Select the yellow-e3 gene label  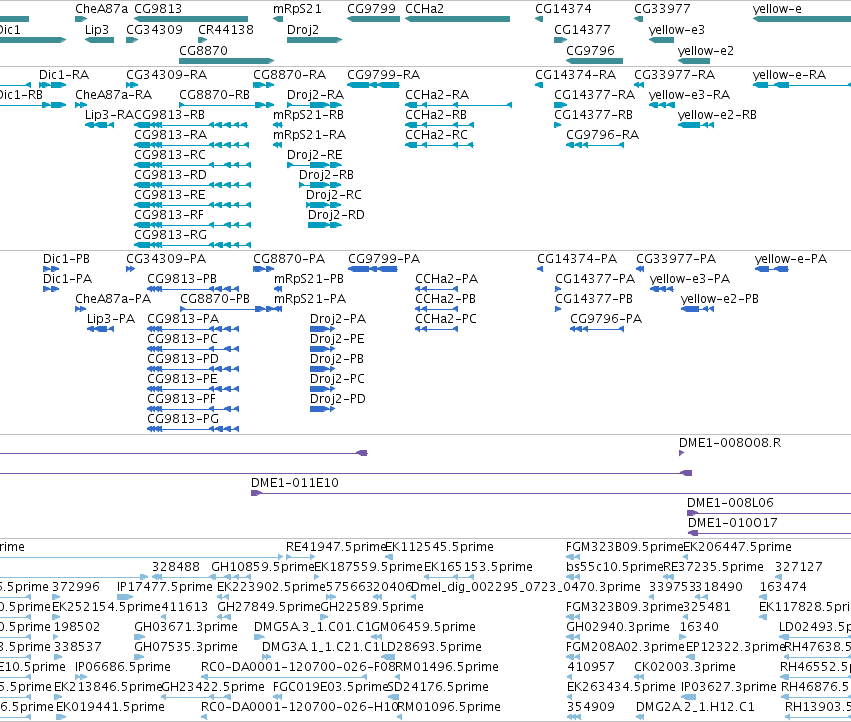(677, 29)
